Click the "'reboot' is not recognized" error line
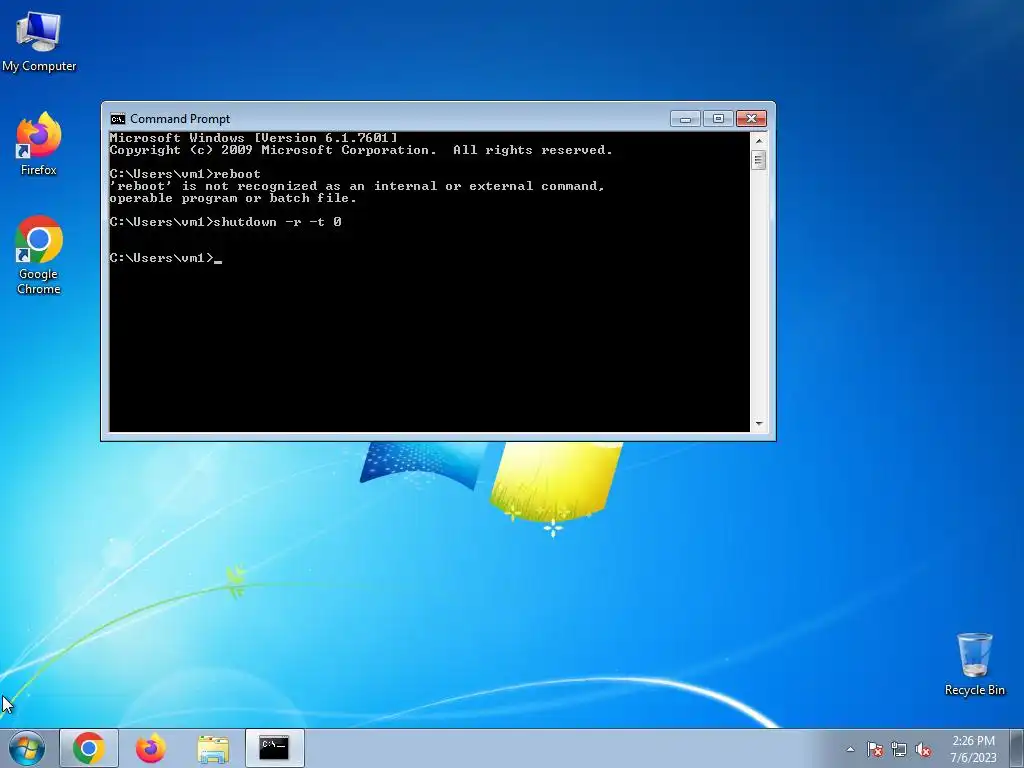This screenshot has width=1024, height=768. (x=357, y=186)
